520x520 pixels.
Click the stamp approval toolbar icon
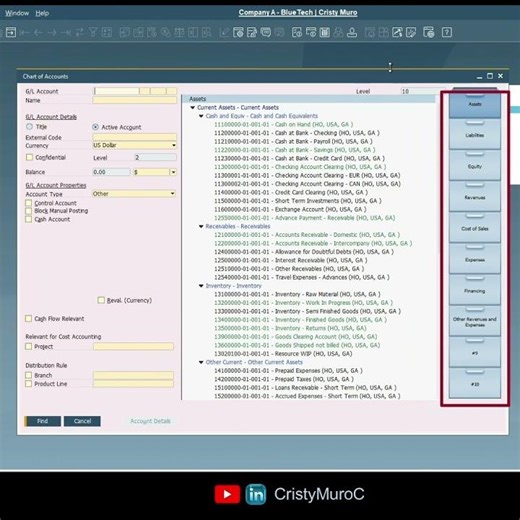pos(352,32)
